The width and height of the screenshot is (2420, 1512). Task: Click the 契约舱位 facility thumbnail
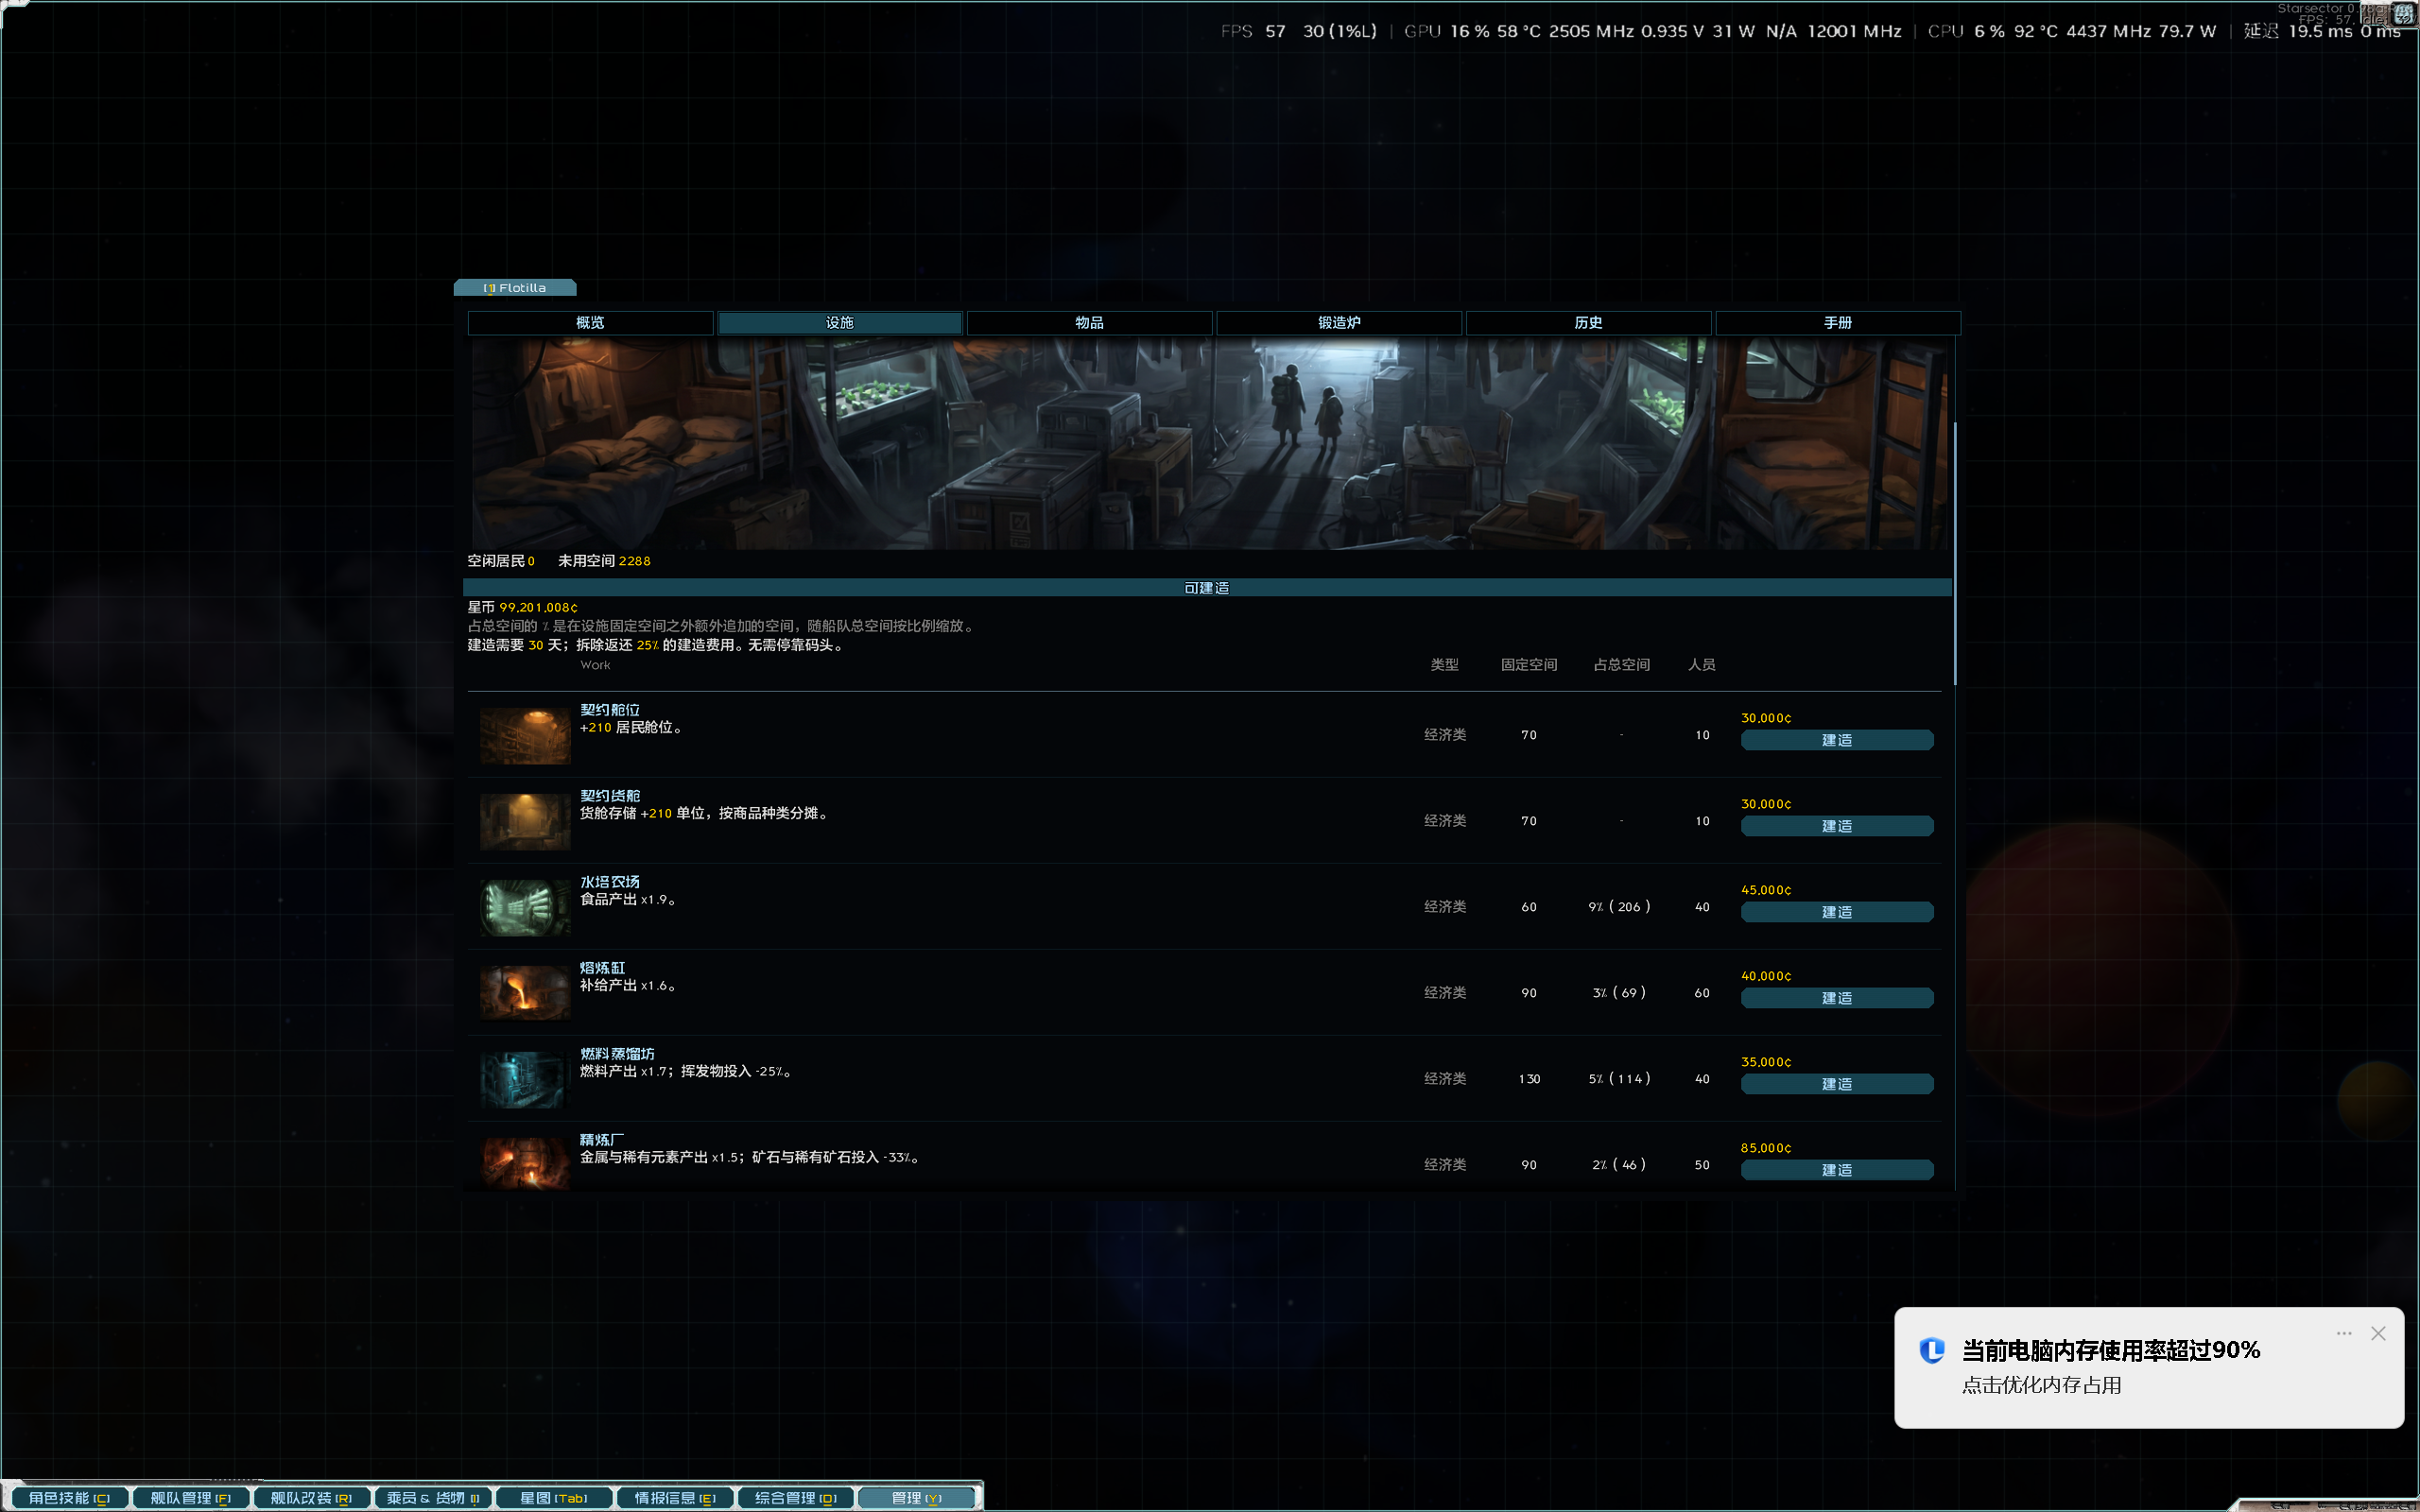(525, 735)
